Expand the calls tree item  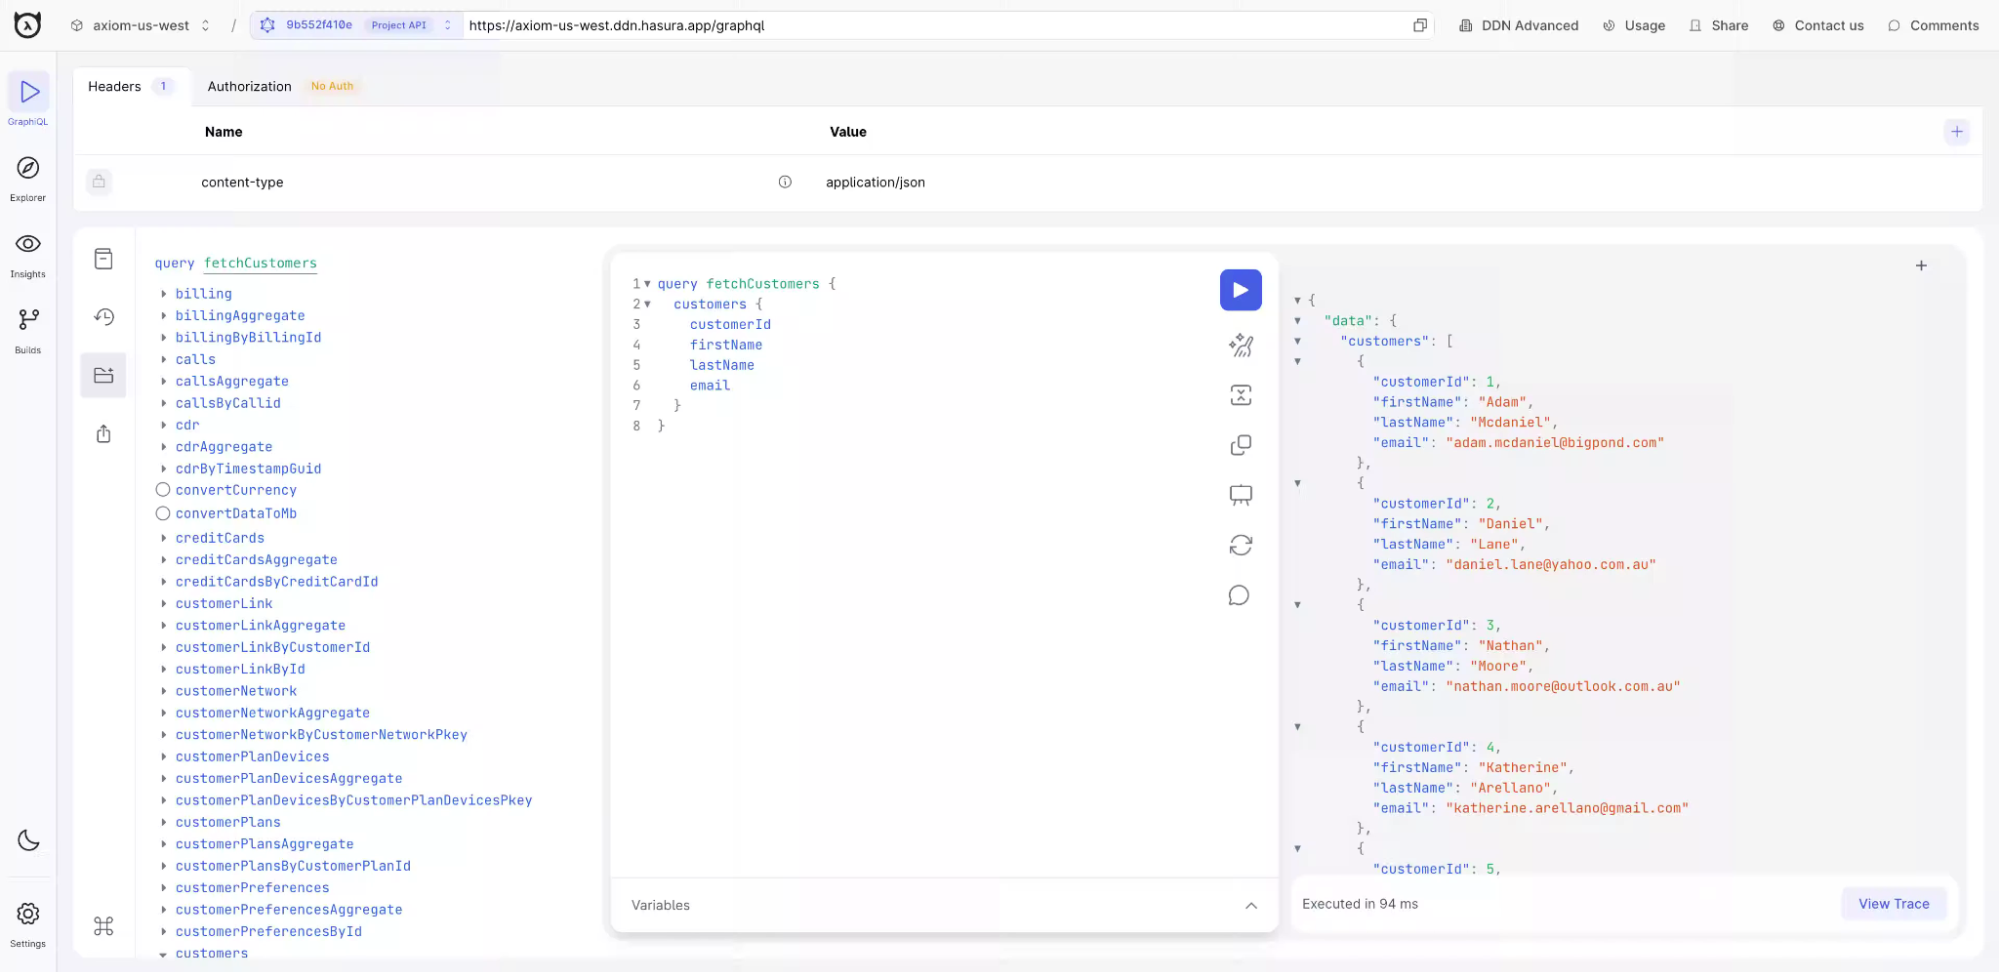point(164,360)
